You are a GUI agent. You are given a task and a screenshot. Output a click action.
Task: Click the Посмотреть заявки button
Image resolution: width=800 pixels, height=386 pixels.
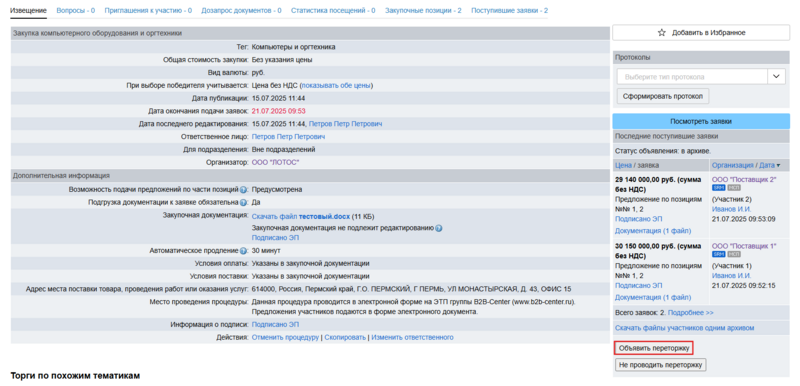(701, 121)
